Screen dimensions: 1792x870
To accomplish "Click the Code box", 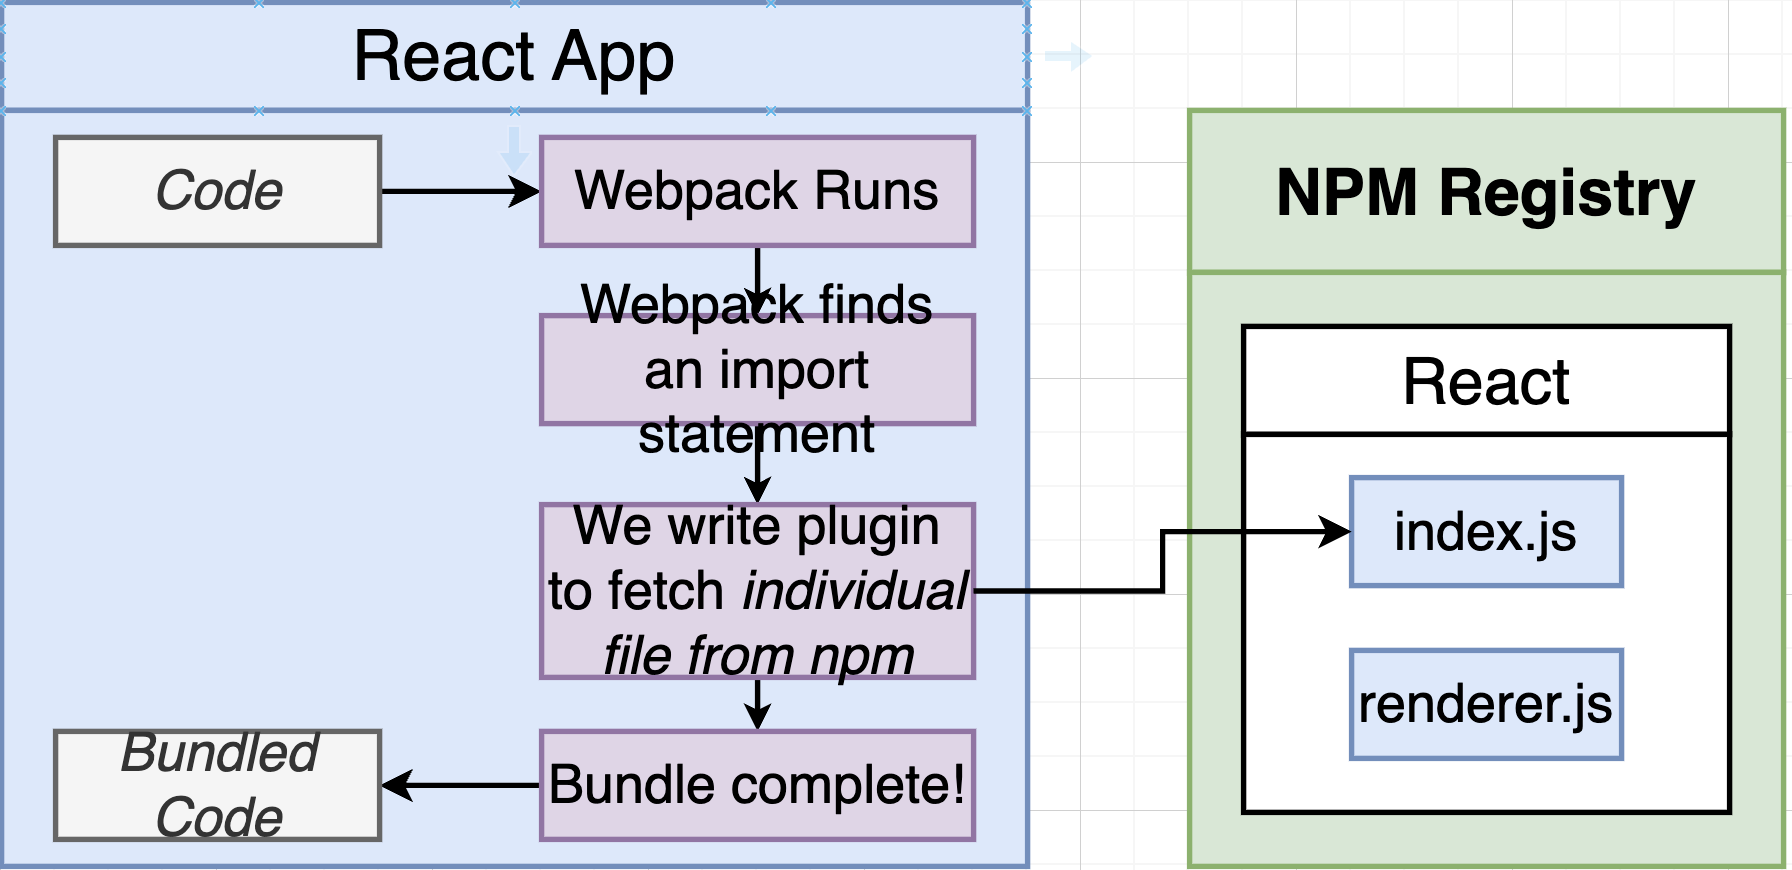I will (x=218, y=191).
